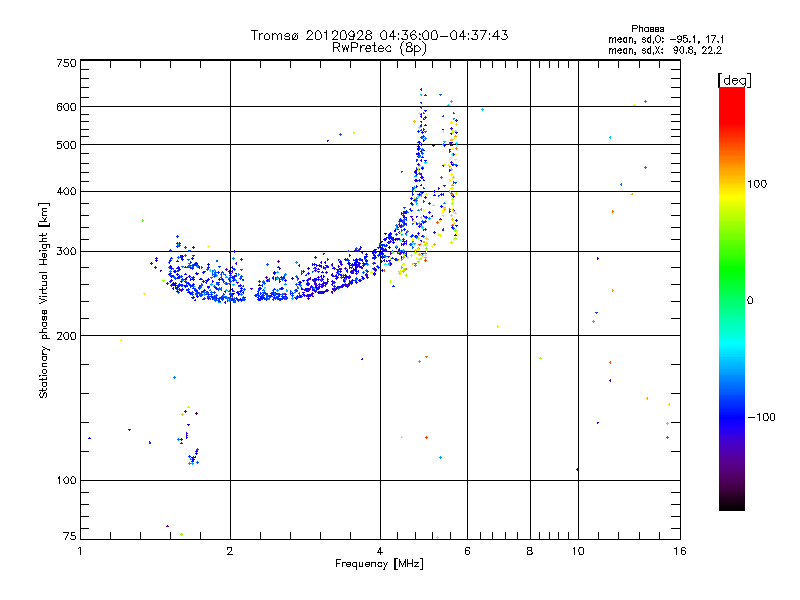This screenshot has width=800, height=600.
Task: Click the rainbow phase color bar
Action: point(732,299)
